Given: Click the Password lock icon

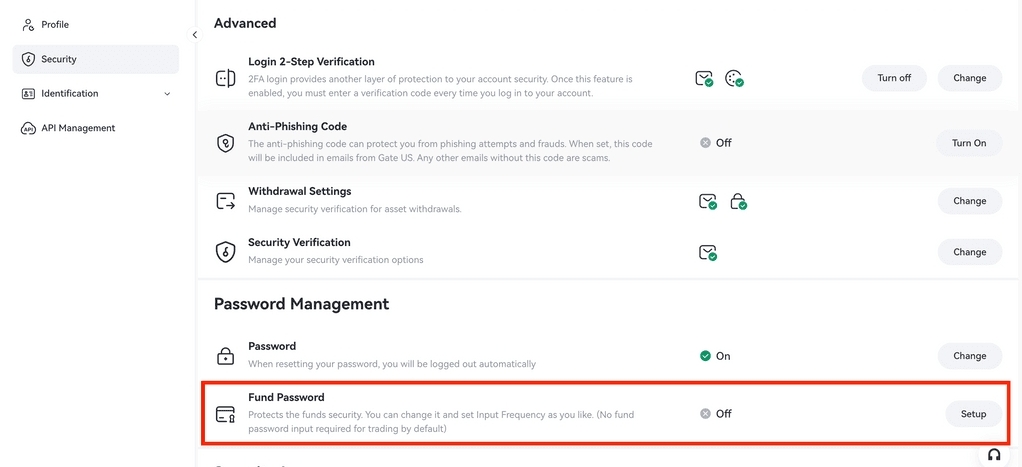Looking at the screenshot, I should click(225, 356).
